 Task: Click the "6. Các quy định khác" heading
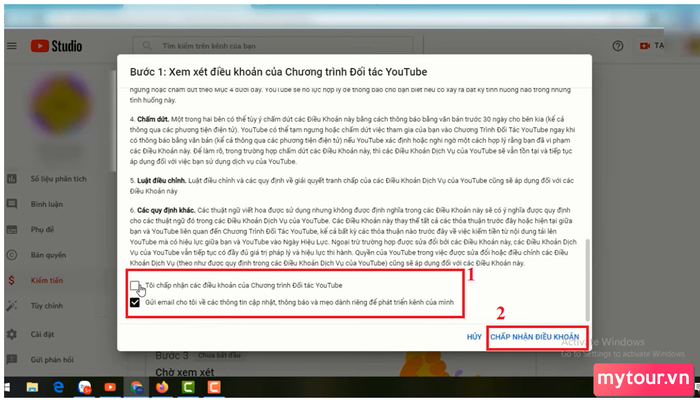pyautogui.click(x=162, y=210)
